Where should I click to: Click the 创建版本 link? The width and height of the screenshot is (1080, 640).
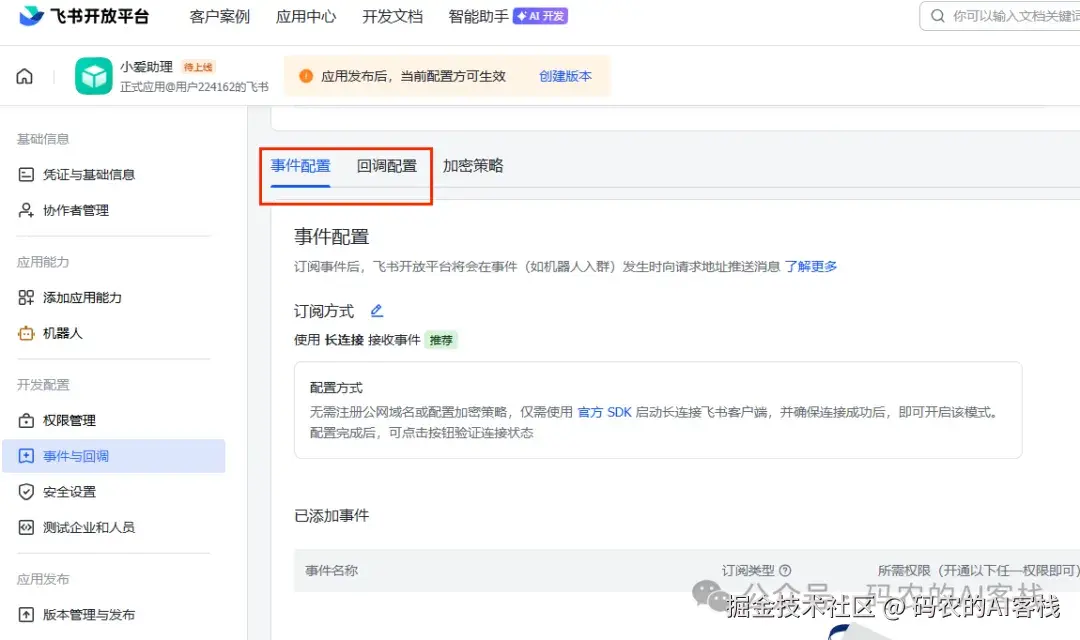coord(565,76)
